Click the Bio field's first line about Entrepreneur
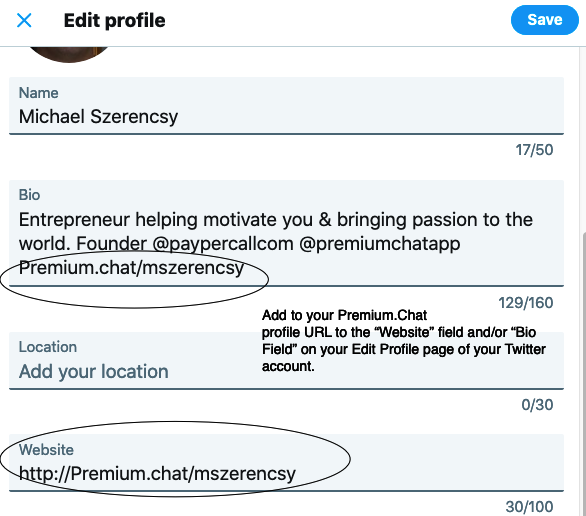 pos(276,220)
